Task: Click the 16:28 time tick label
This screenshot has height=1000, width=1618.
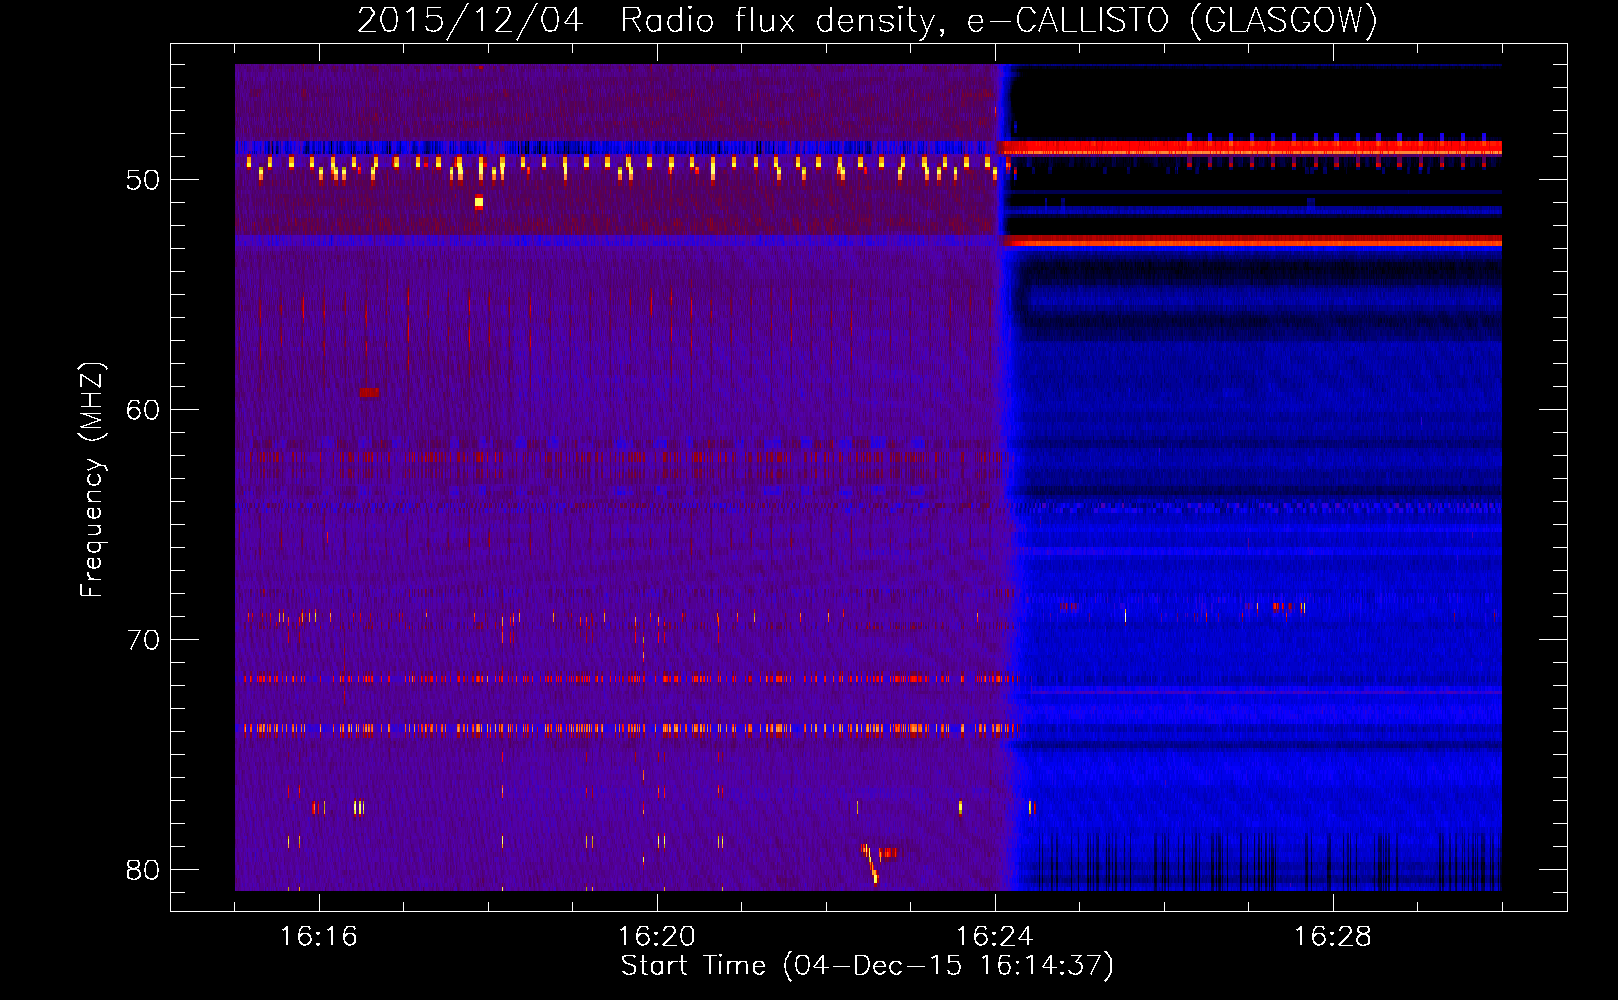Action: (1333, 937)
